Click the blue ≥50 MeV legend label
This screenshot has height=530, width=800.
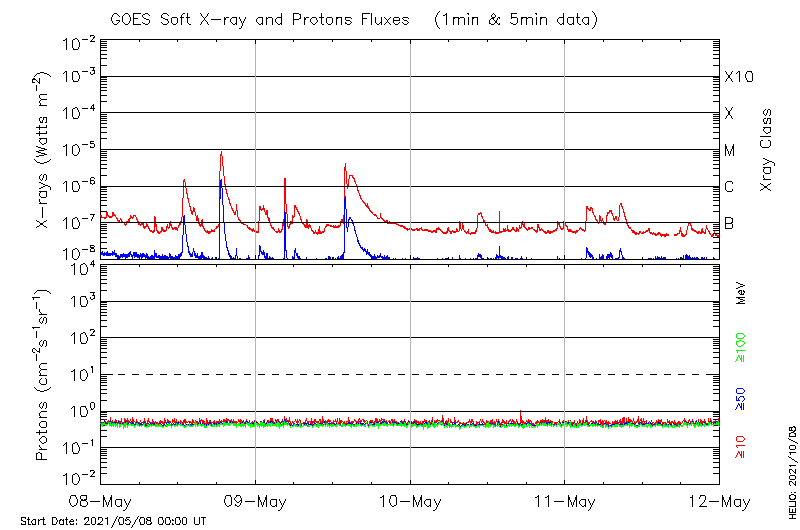(x=741, y=397)
